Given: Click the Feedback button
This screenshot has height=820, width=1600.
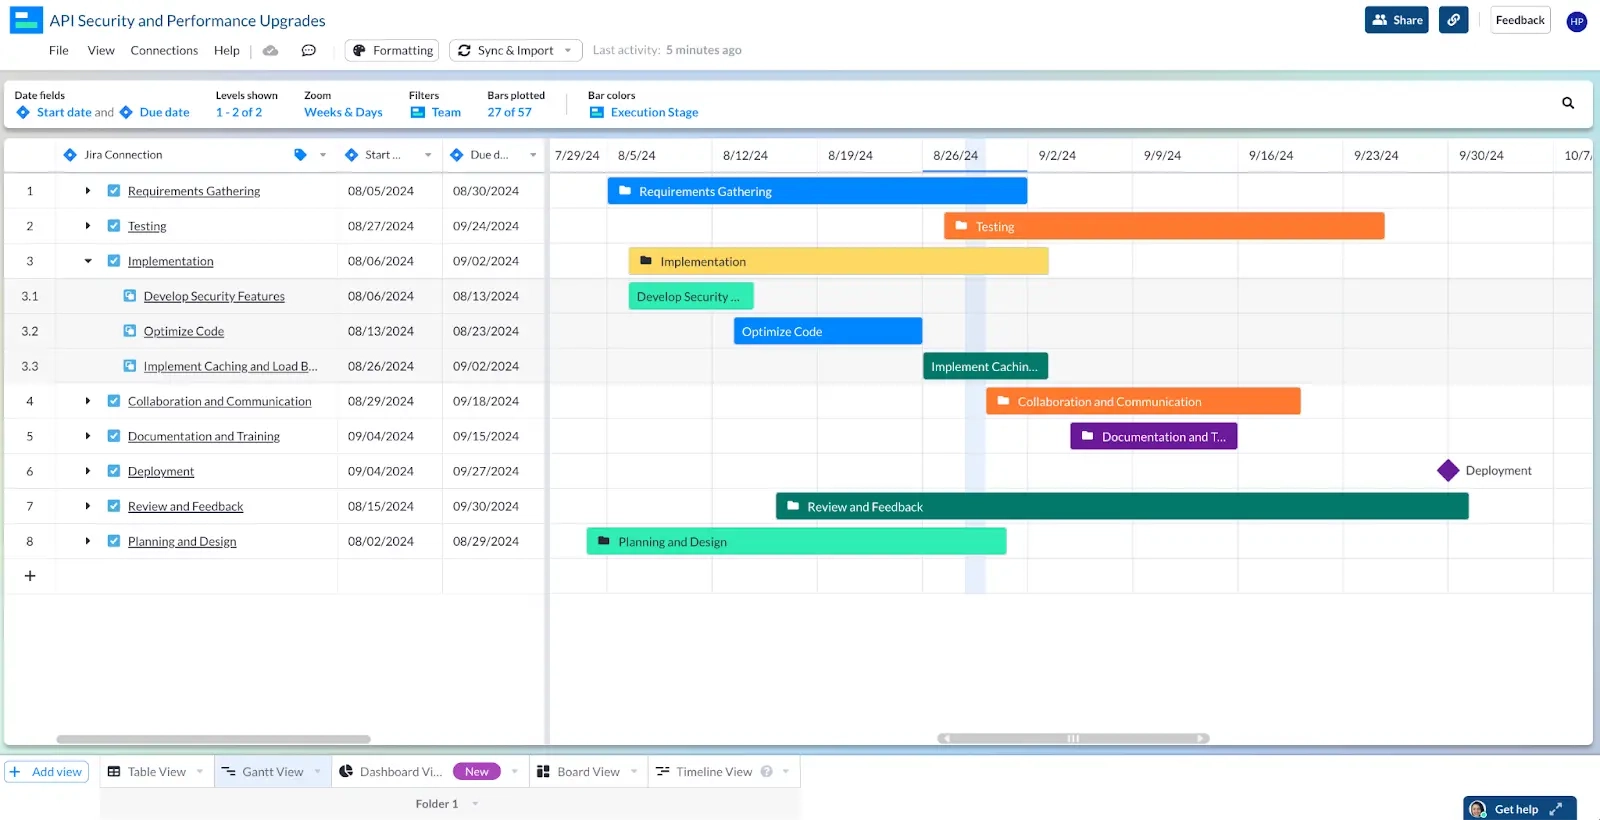Looking at the screenshot, I should point(1520,20).
